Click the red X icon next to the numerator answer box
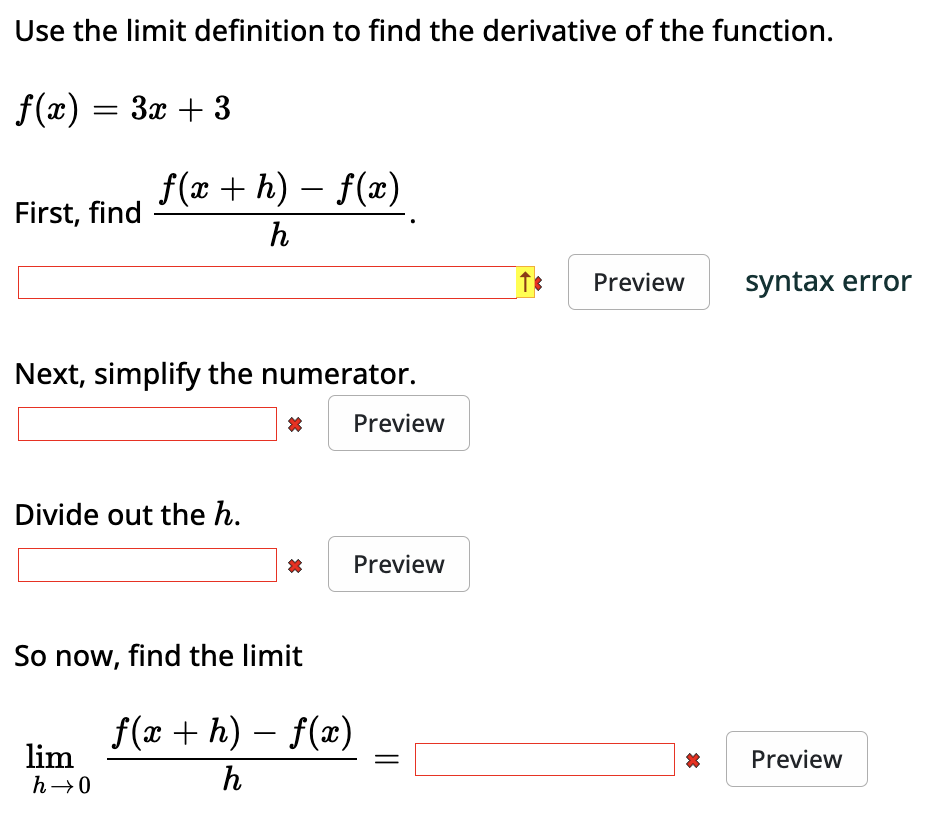940x820 pixels. pyautogui.click(x=295, y=423)
